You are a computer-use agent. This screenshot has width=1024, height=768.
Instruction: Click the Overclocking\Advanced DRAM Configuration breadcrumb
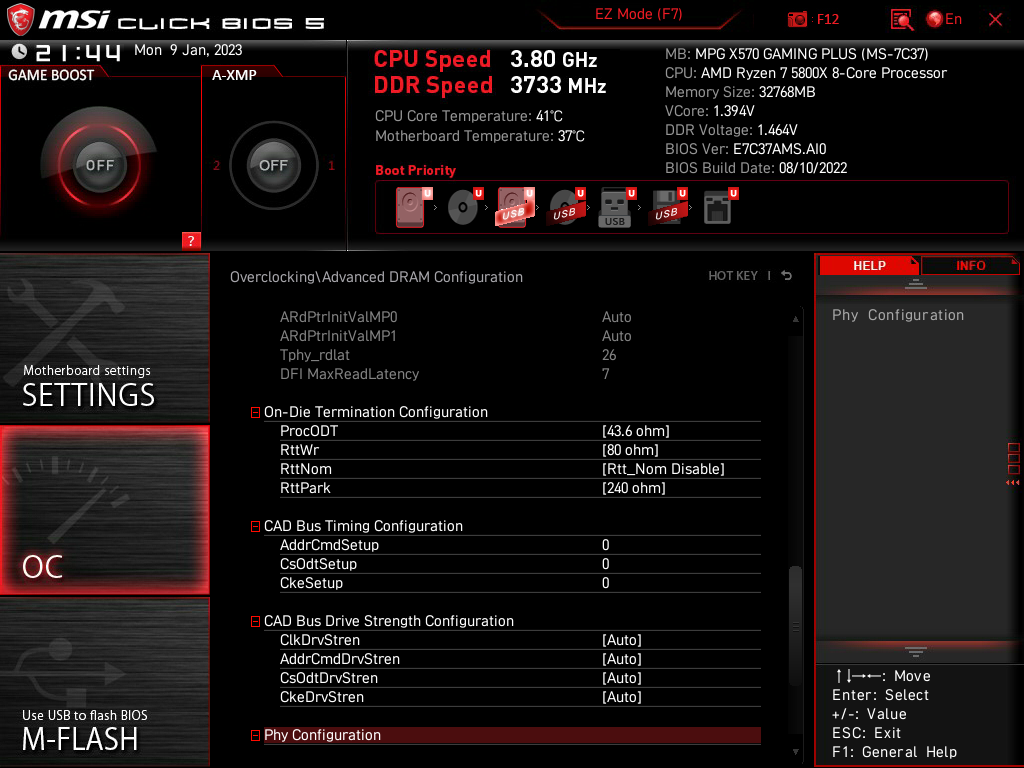[x=376, y=277]
